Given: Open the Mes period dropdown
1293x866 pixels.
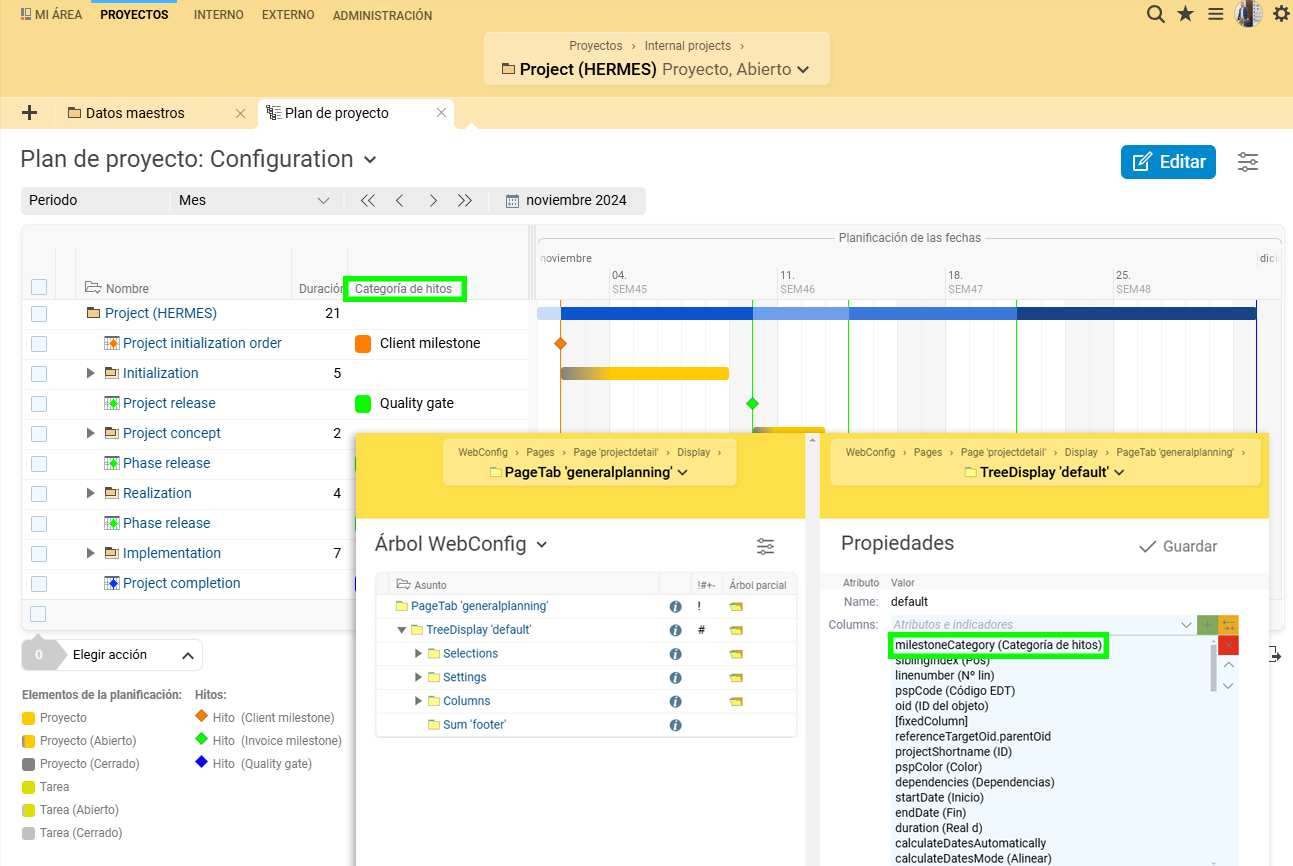Looking at the screenshot, I should pyautogui.click(x=254, y=200).
